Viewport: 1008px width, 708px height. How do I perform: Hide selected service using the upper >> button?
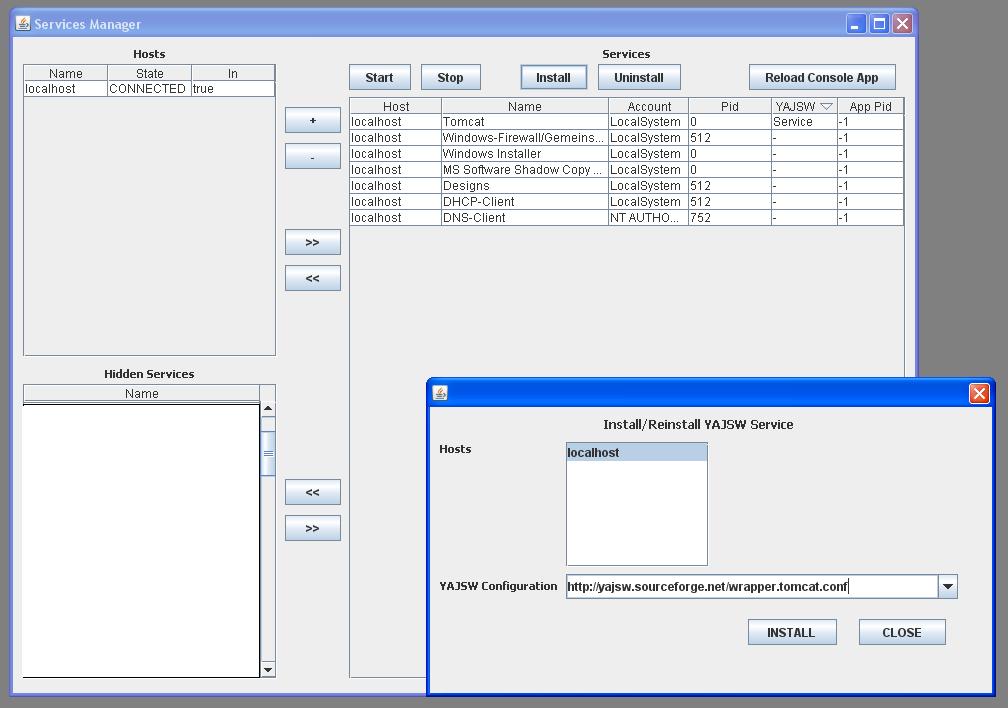(x=313, y=241)
